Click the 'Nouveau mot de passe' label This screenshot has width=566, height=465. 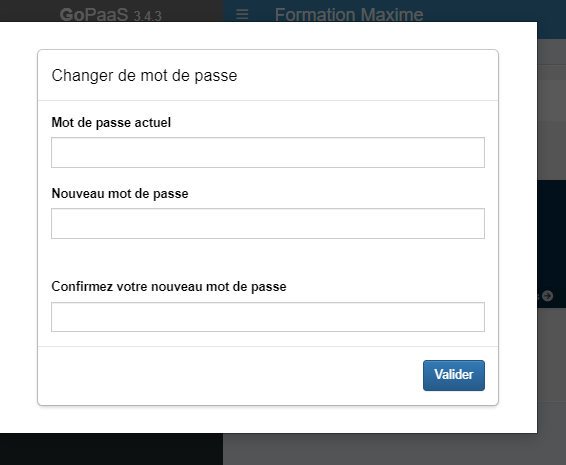point(120,194)
